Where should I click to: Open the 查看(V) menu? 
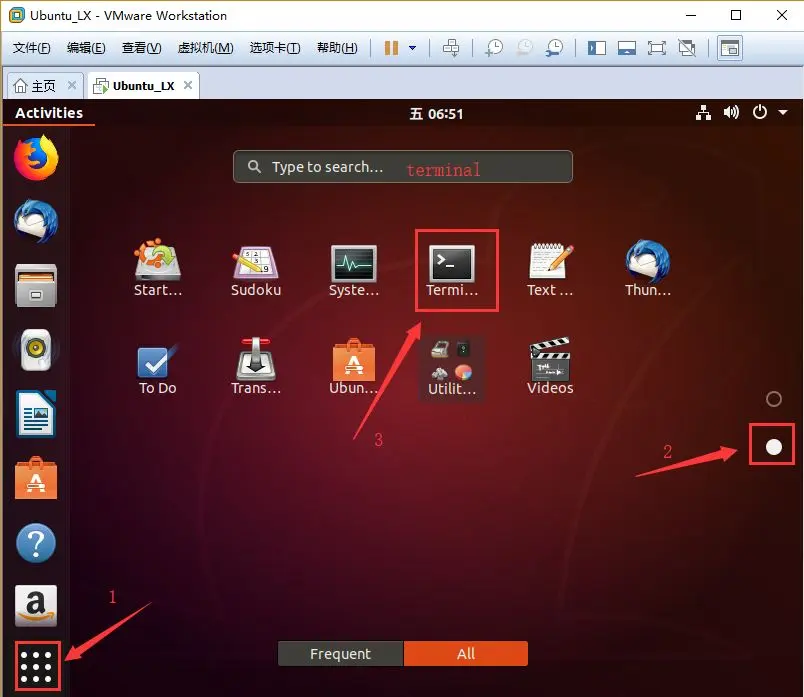[142, 48]
